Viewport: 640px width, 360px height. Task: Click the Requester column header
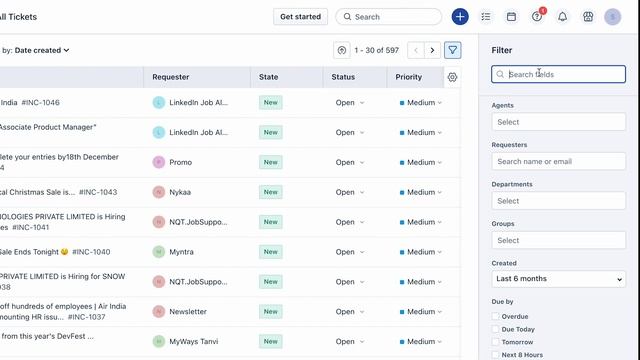tap(171, 77)
